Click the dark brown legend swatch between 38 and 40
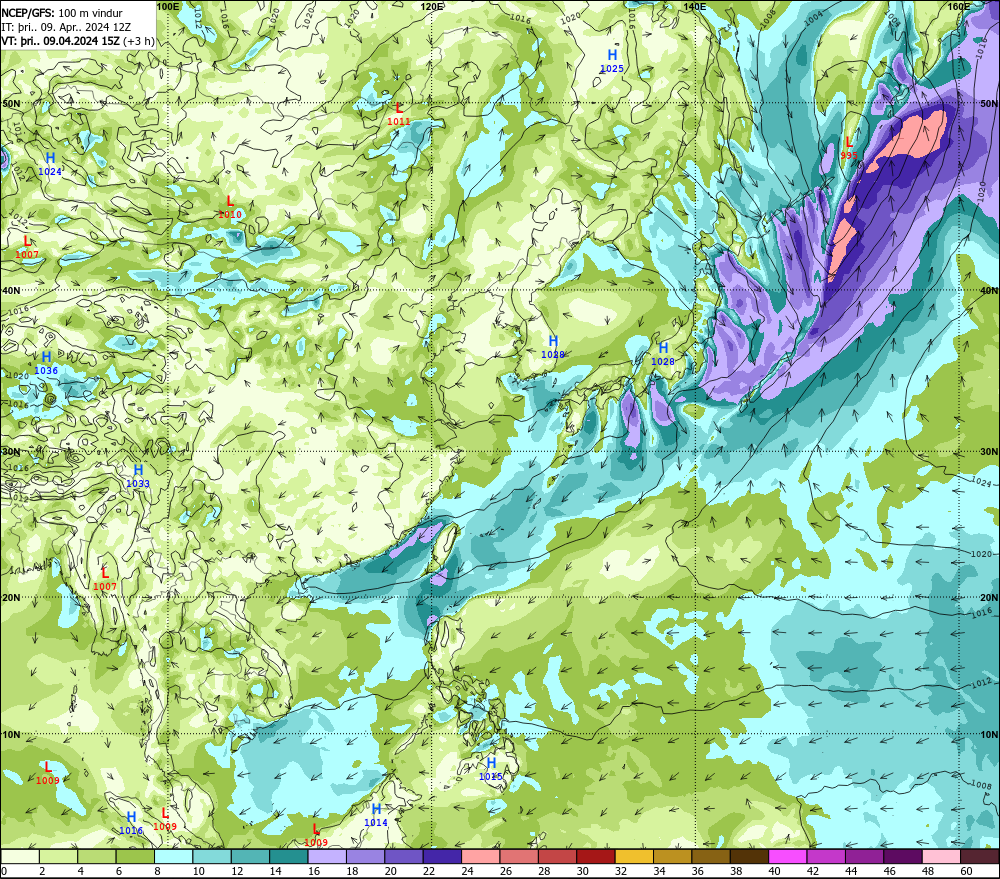1000x879 pixels. coord(749,856)
